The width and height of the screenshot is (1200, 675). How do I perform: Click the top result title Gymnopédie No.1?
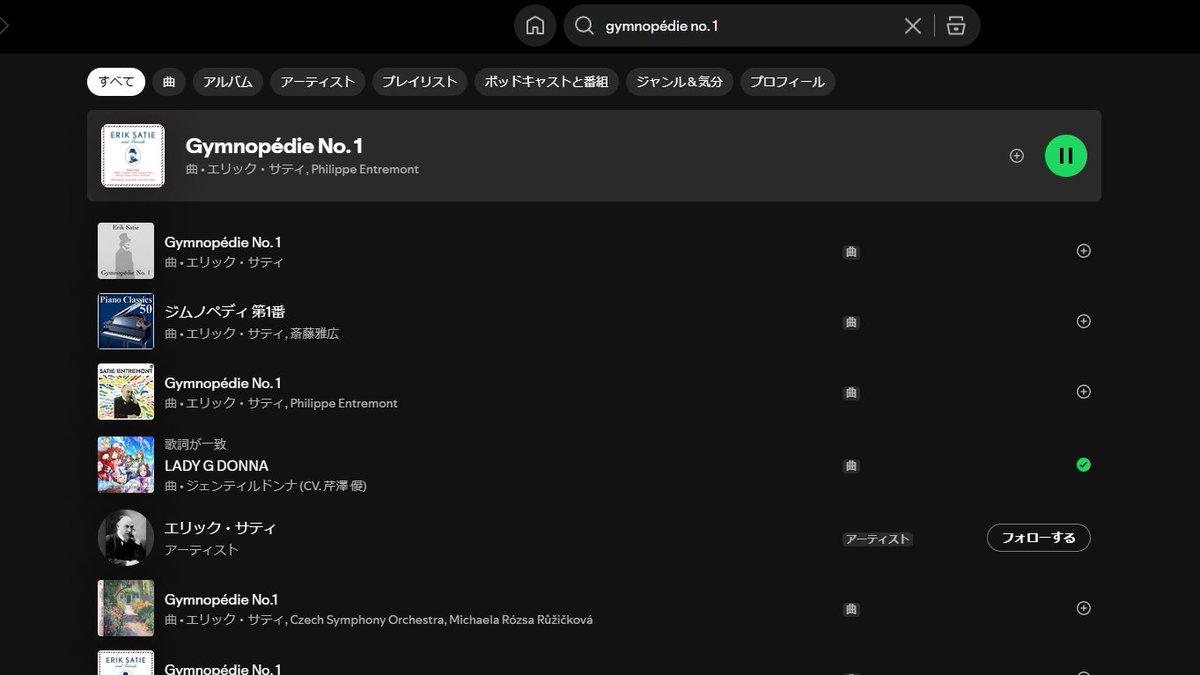[274, 146]
